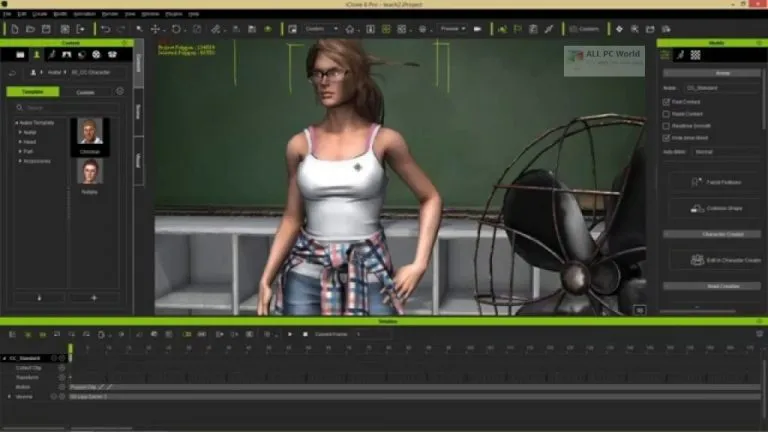Click the Play button in timeline

(x=290, y=334)
